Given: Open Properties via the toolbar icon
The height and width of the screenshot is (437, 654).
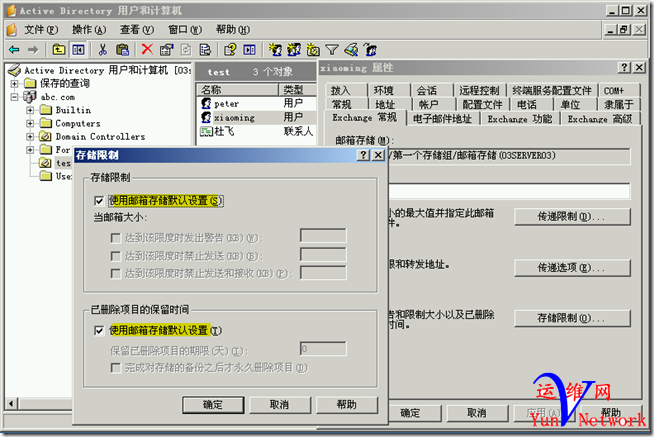Looking at the screenshot, I should coord(166,50).
